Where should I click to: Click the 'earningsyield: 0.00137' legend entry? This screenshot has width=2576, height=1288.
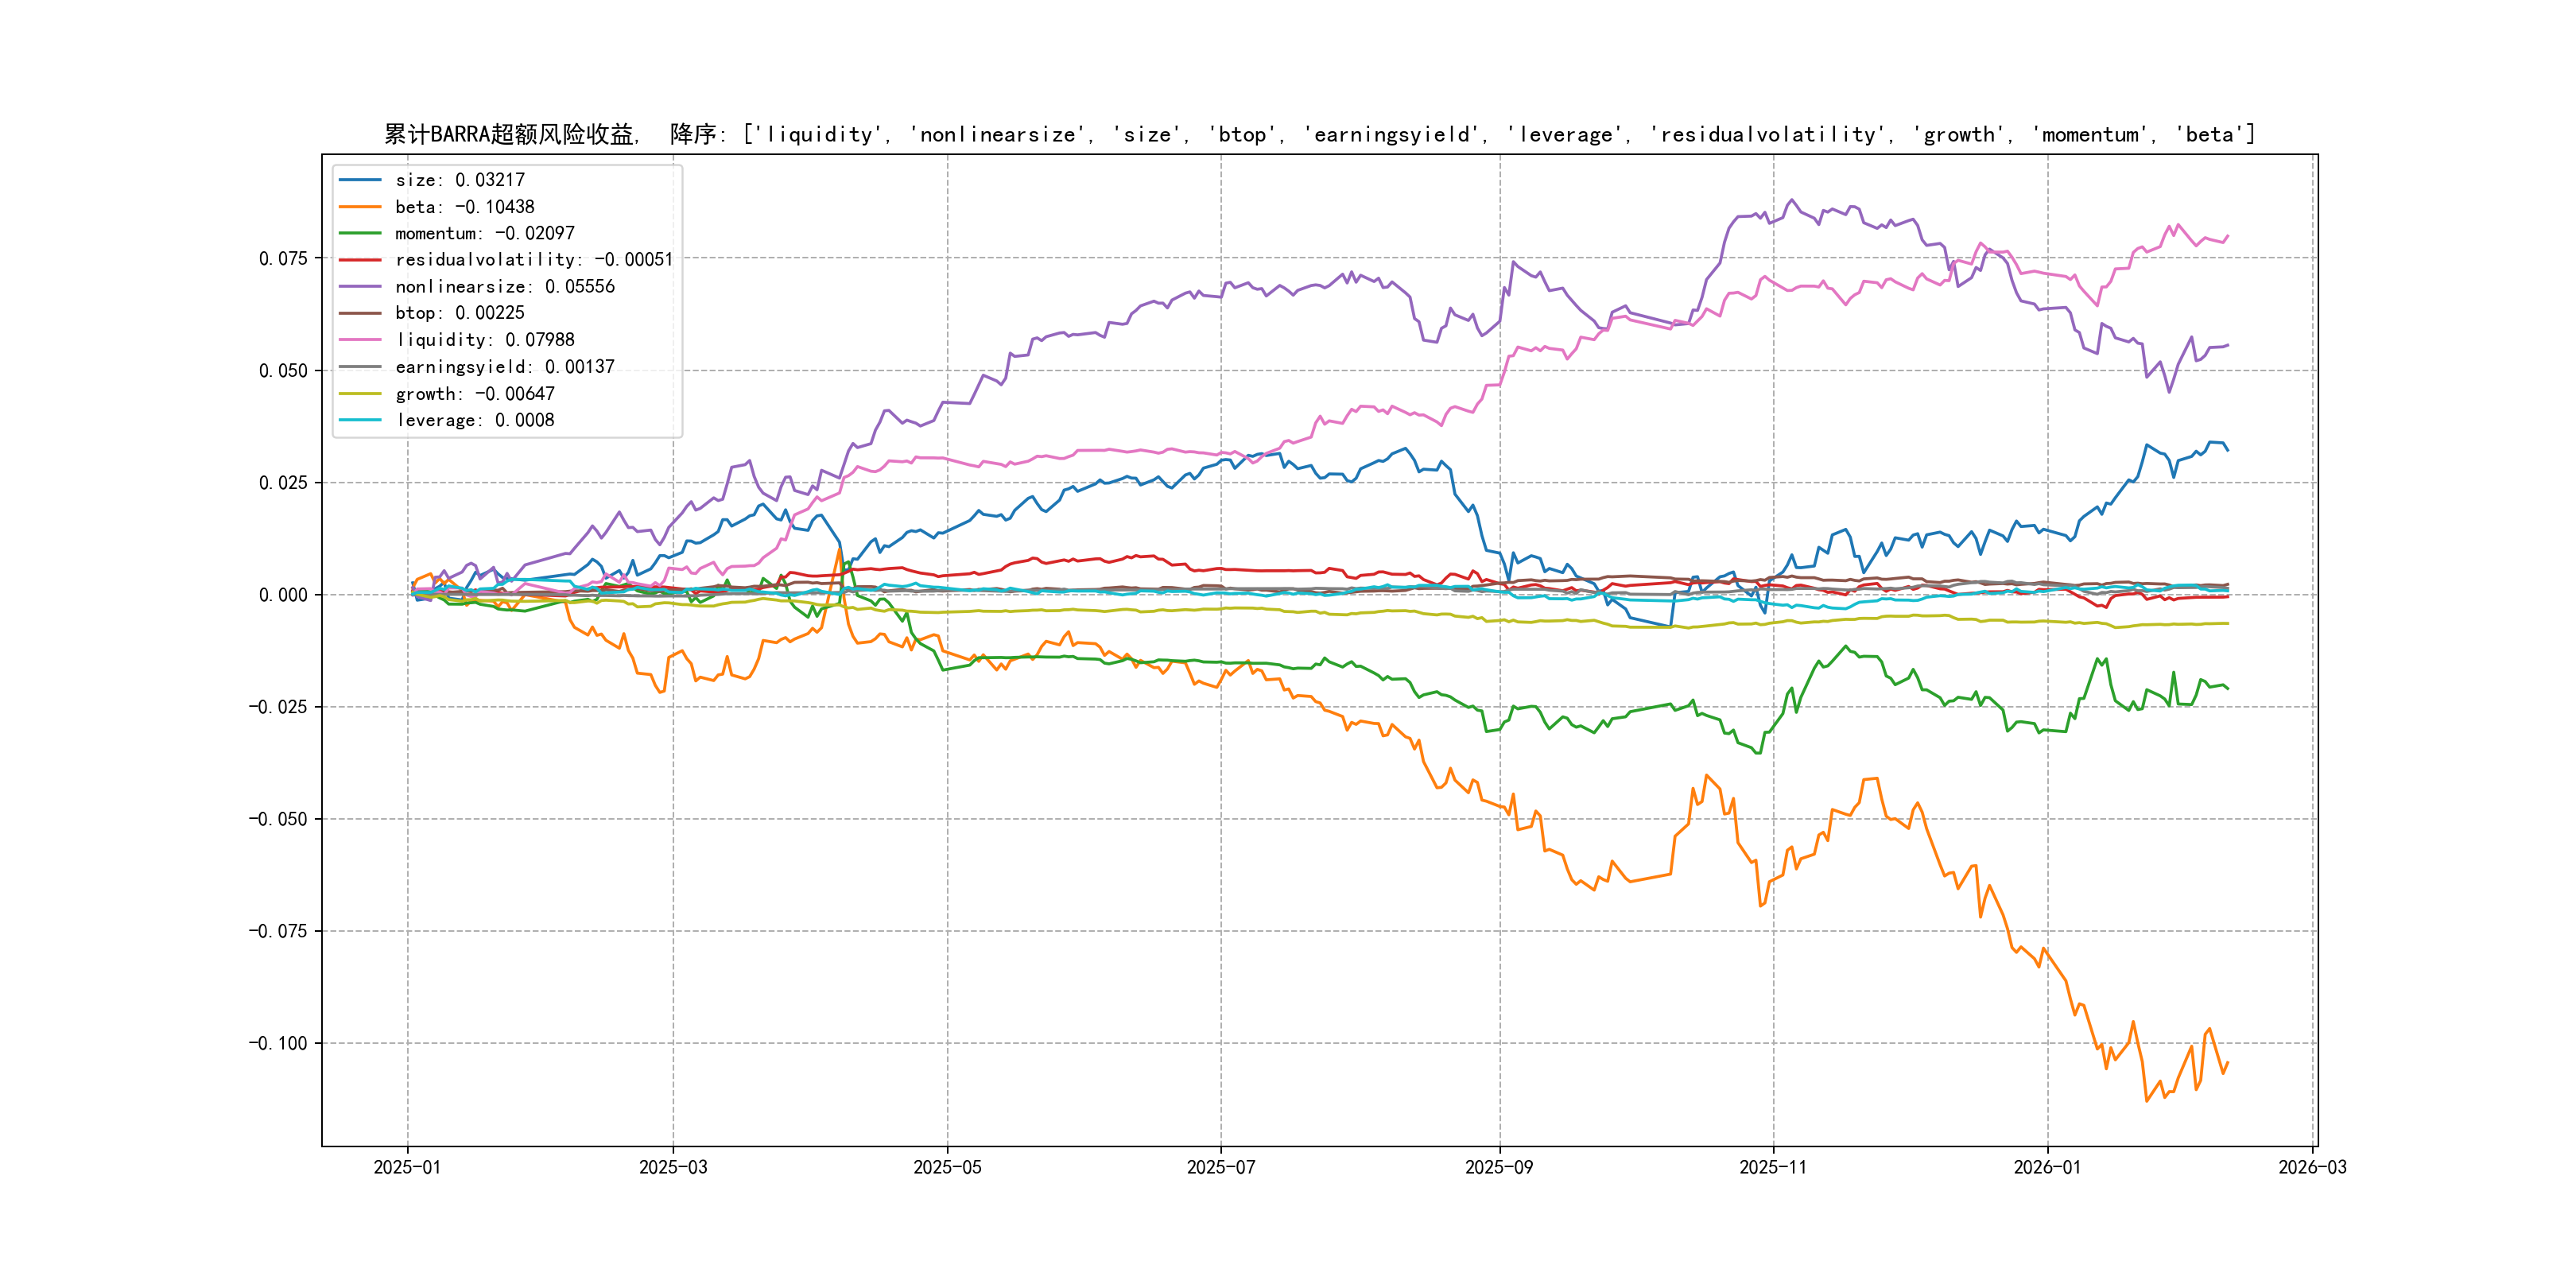[504, 367]
